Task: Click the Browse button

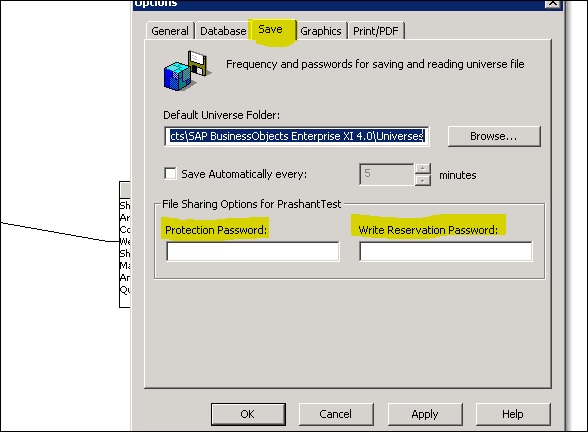Action: click(x=494, y=136)
